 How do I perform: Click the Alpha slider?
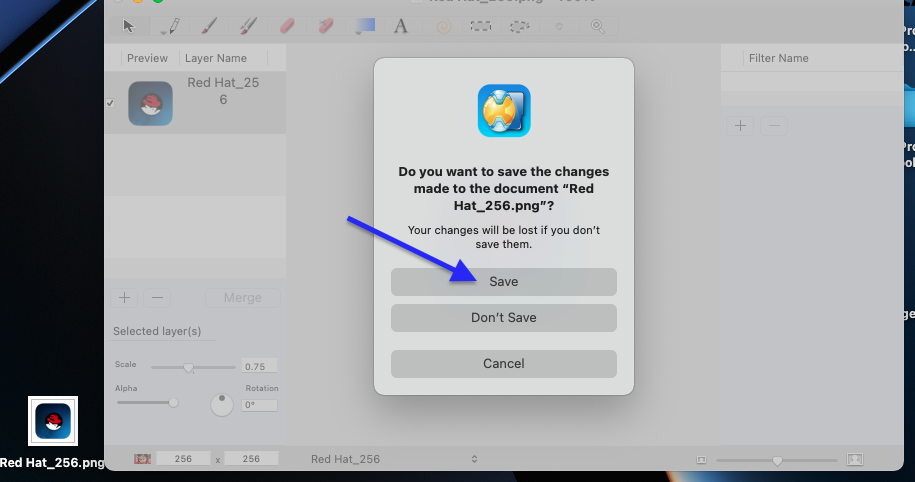point(148,403)
